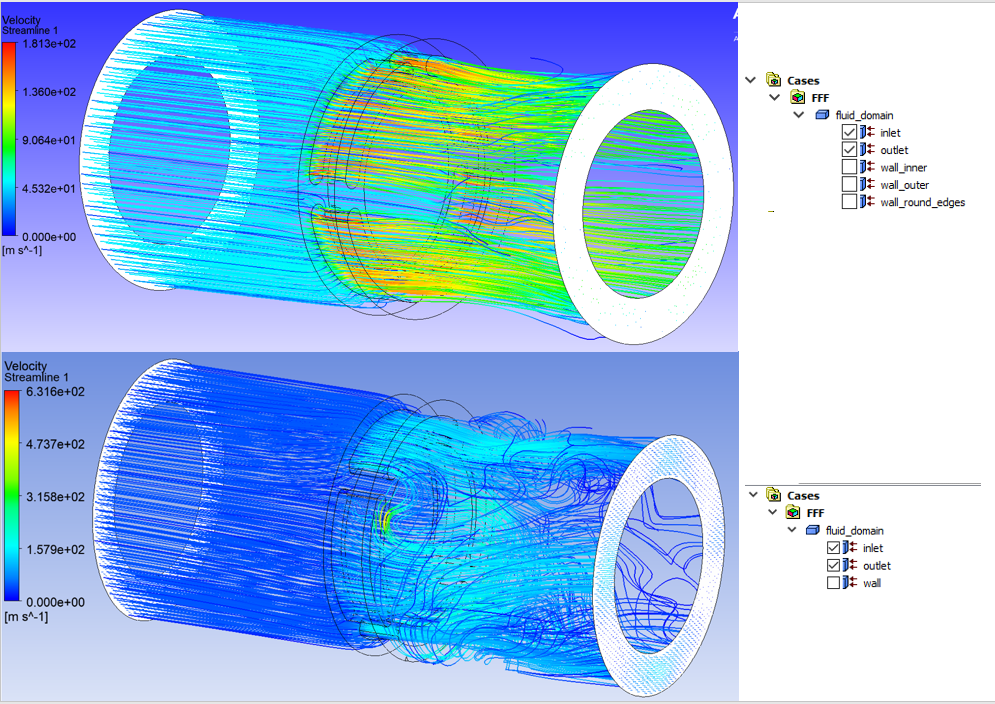995x704 pixels.
Task: Select the wall_inner tree item
Action: [x=903, y=168]
